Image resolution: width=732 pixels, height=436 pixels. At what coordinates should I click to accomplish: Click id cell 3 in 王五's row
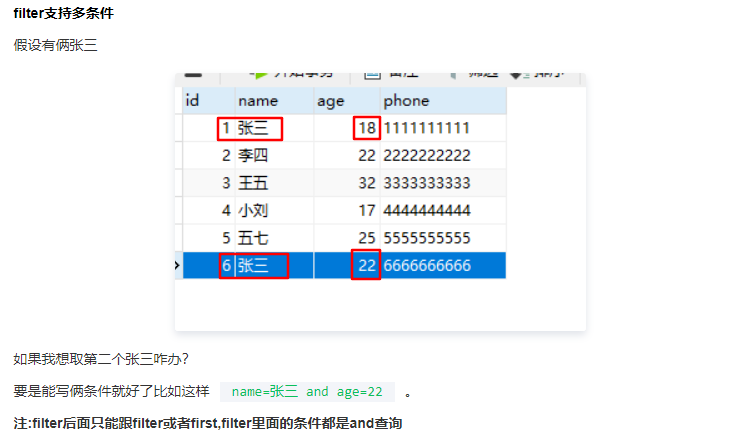[209, 183]
